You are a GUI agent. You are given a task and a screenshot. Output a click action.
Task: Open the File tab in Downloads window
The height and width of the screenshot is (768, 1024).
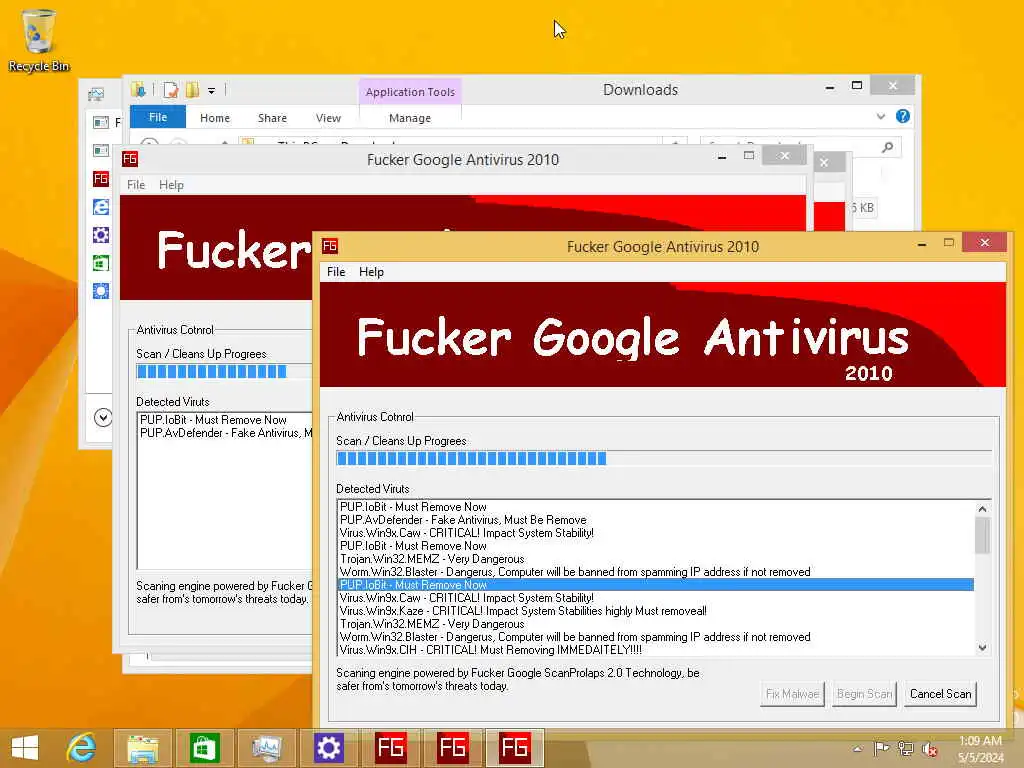157,117
